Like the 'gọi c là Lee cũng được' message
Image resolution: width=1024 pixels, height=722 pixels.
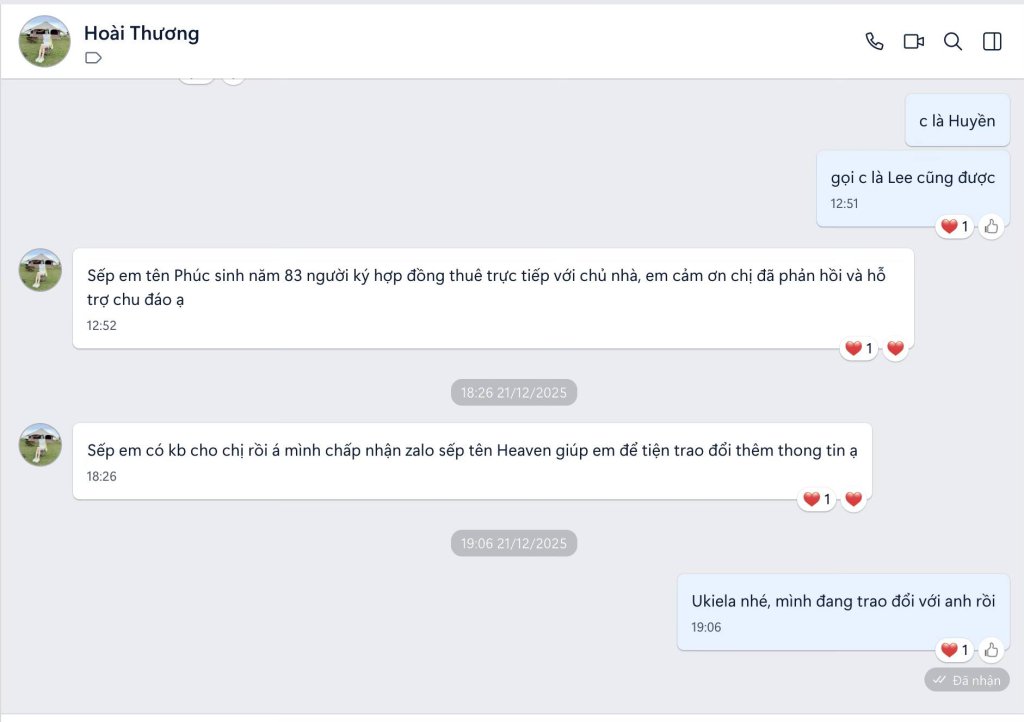coord(991,227)
